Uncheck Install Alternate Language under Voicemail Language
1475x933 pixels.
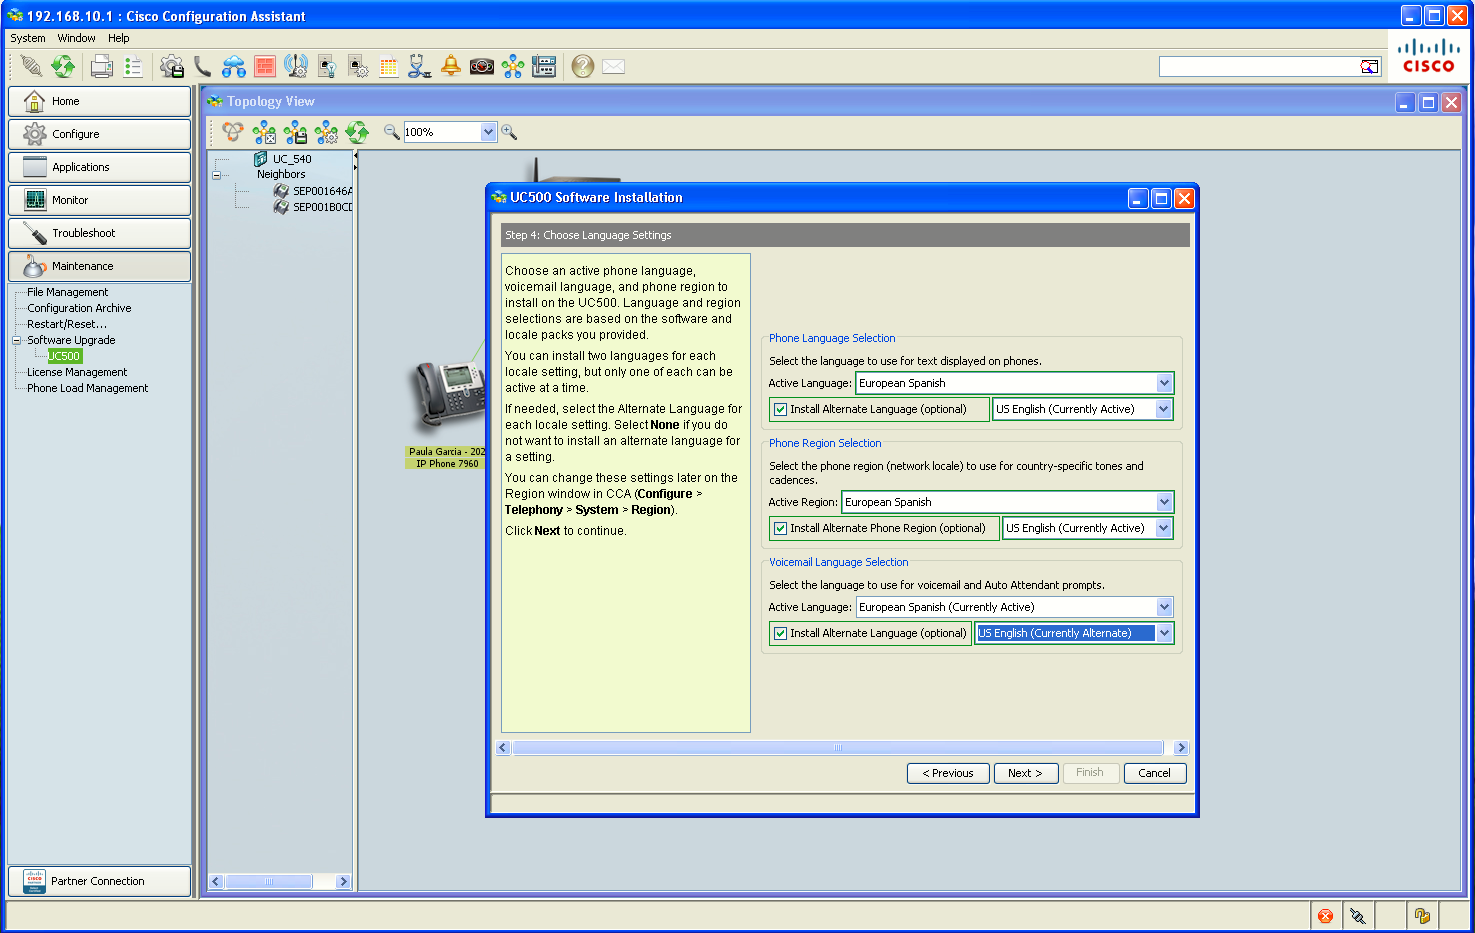[x=780, y=633]
